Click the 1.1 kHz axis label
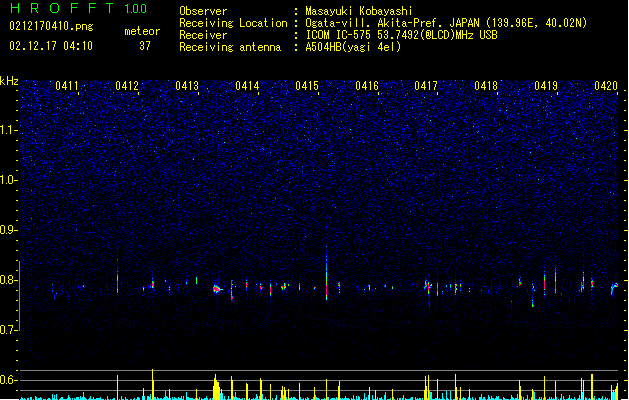629x400 pixels. (x=8, y=131)
